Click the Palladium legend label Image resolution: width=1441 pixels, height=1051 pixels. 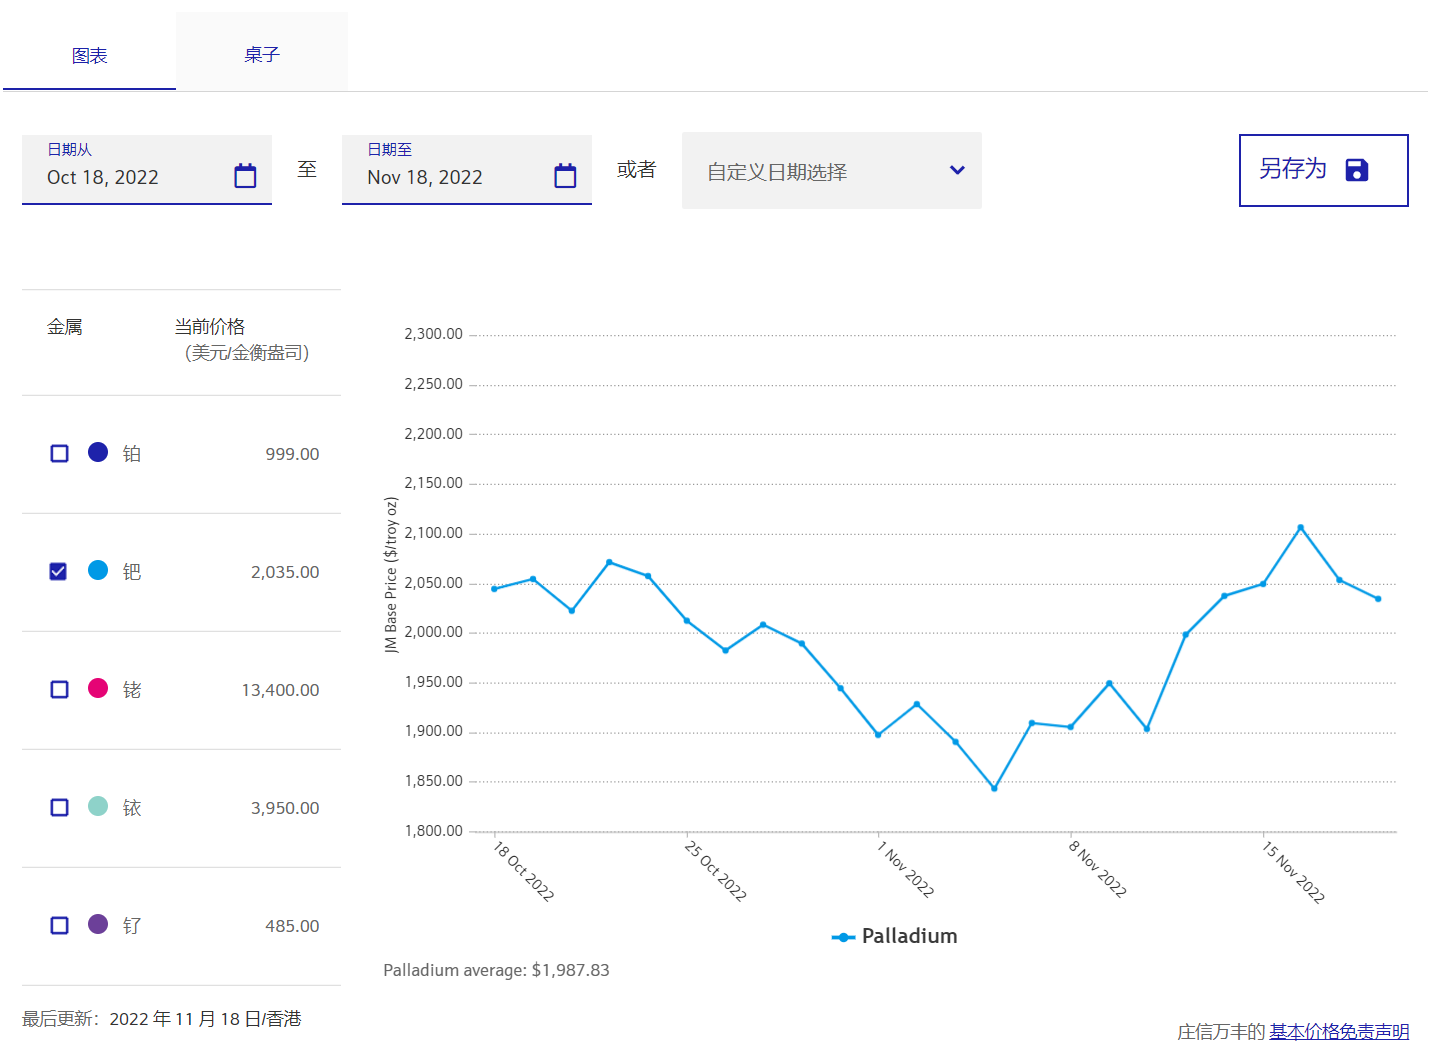[909, 936]
